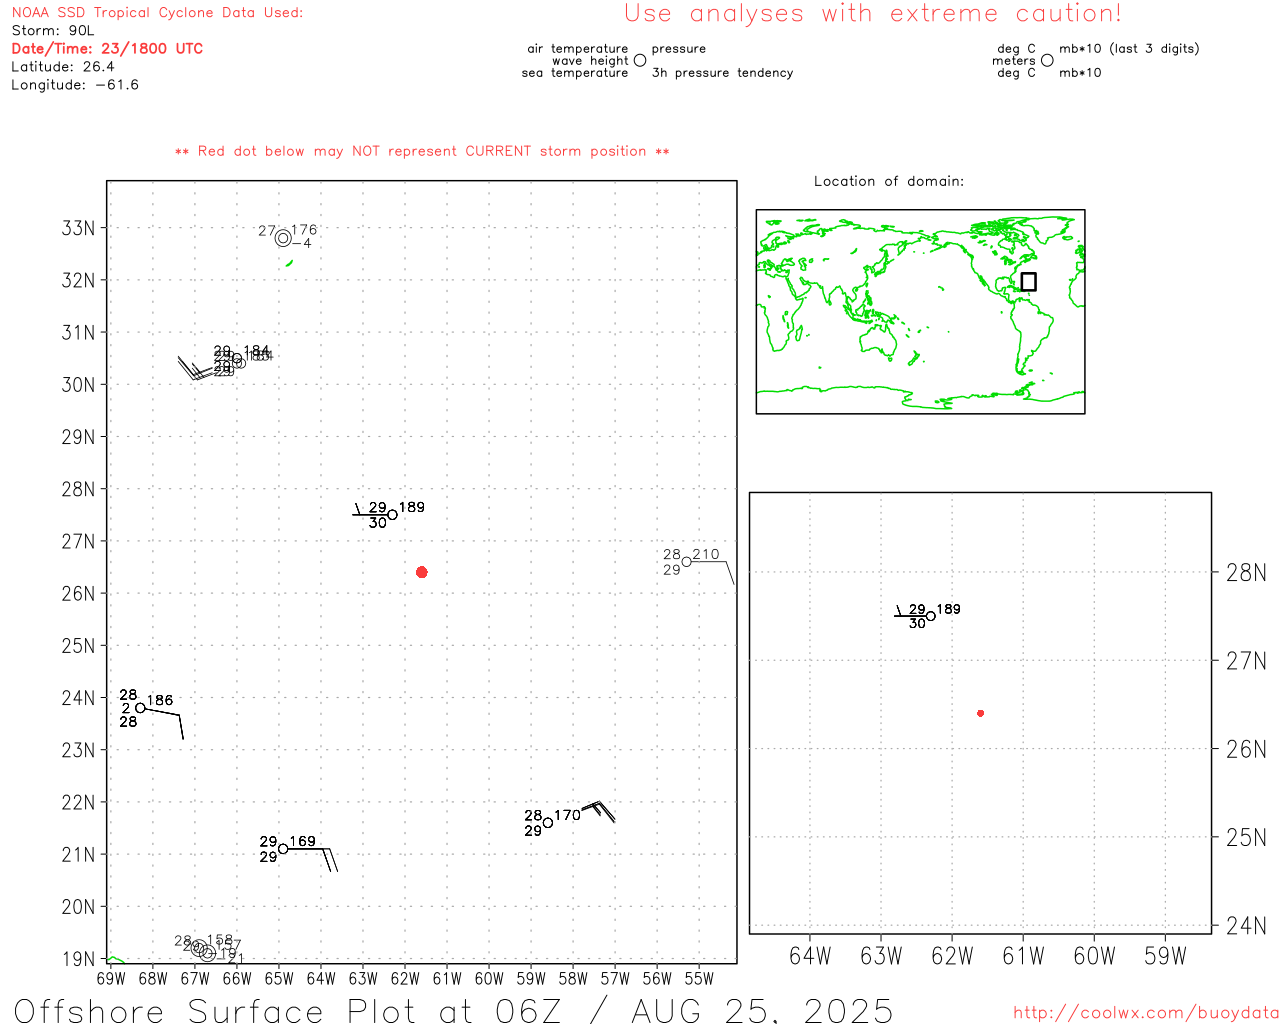Click the sea temperature '30' under the 189 station on main map
1280x1024 pixels.
377,523
